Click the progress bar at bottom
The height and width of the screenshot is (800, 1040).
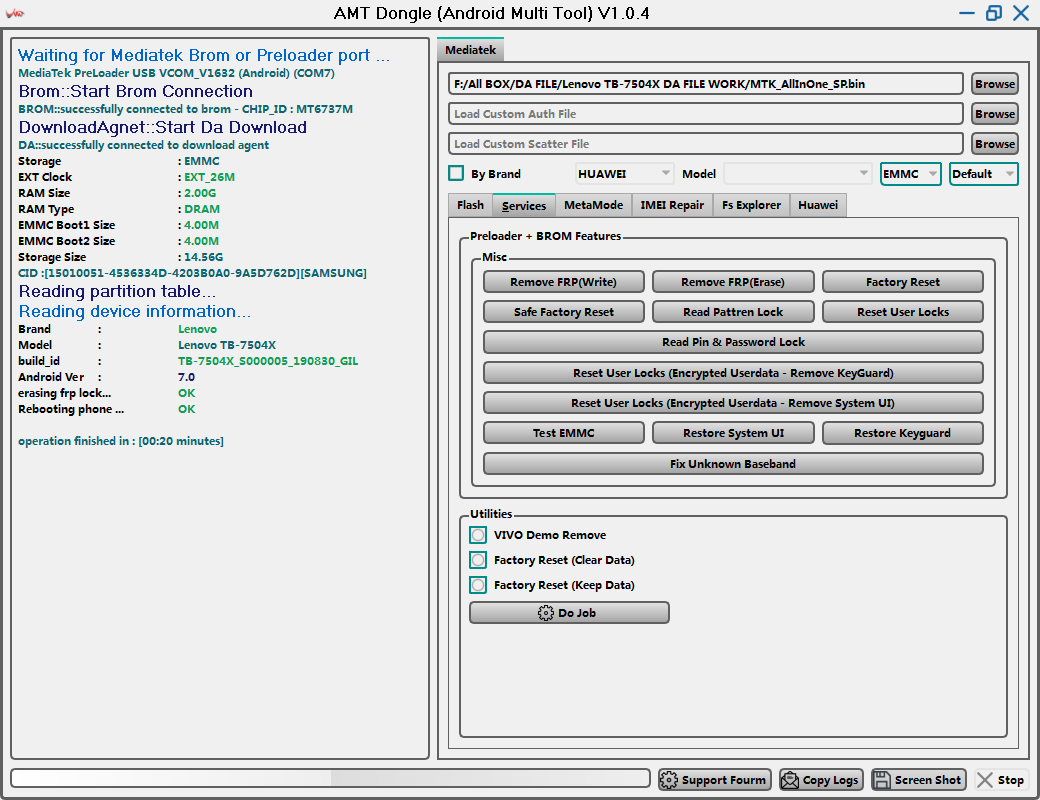coord(330,778)
